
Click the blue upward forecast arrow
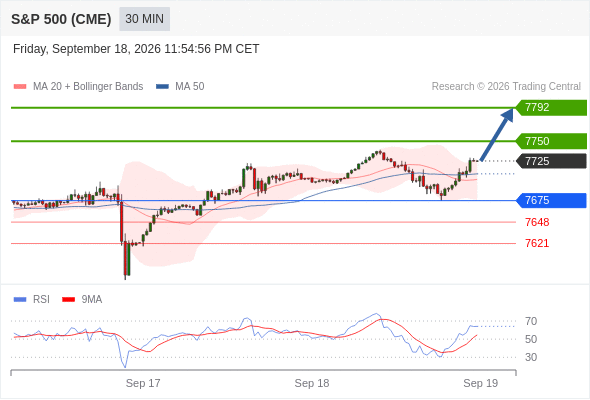pos(497,135)
